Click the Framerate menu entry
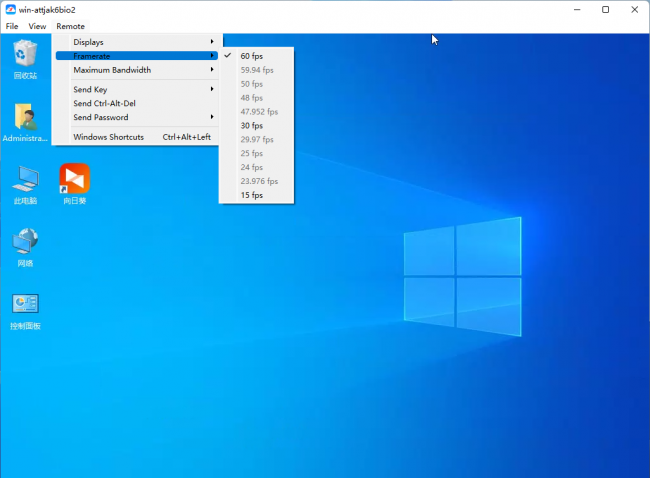 click(x=137, y=56)
